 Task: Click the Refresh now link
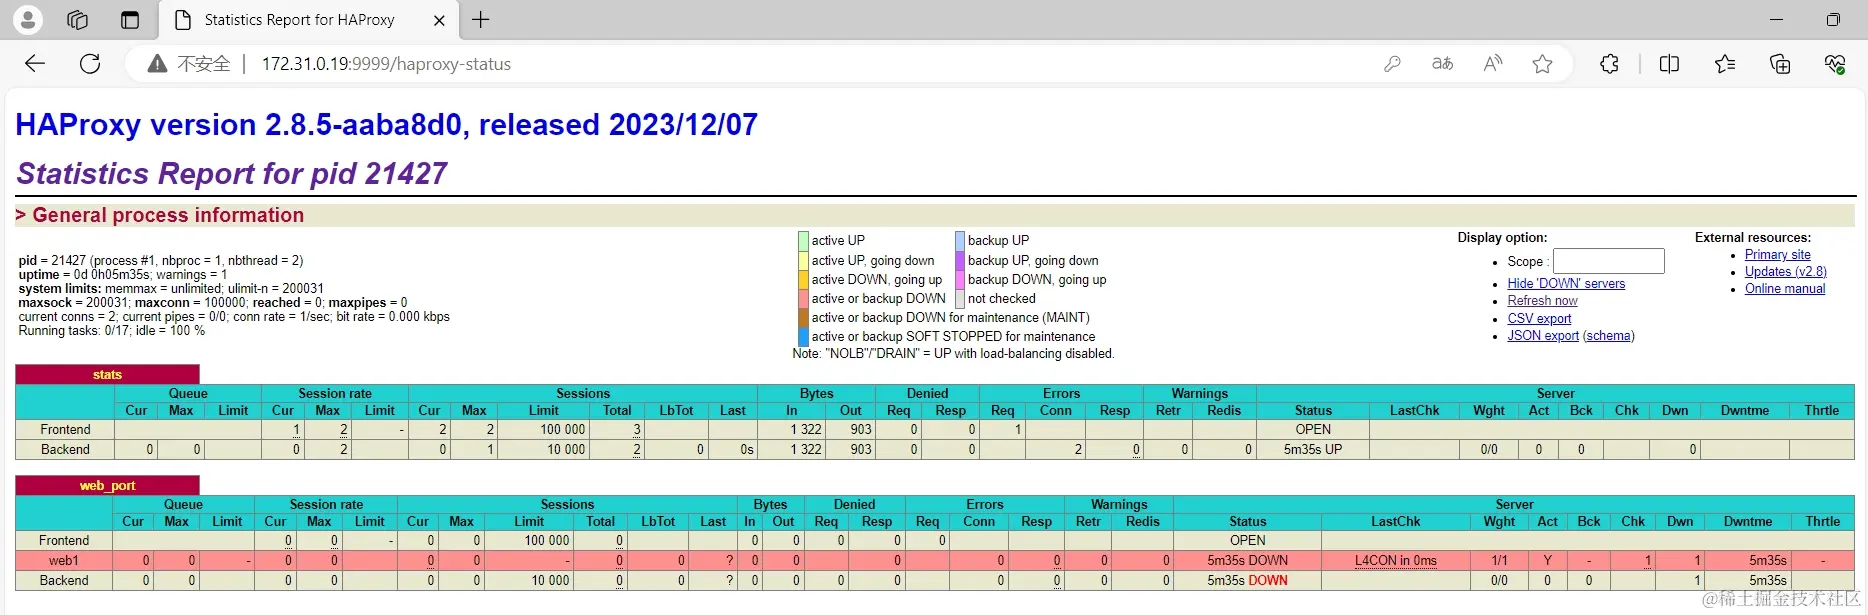(1542, 301)
